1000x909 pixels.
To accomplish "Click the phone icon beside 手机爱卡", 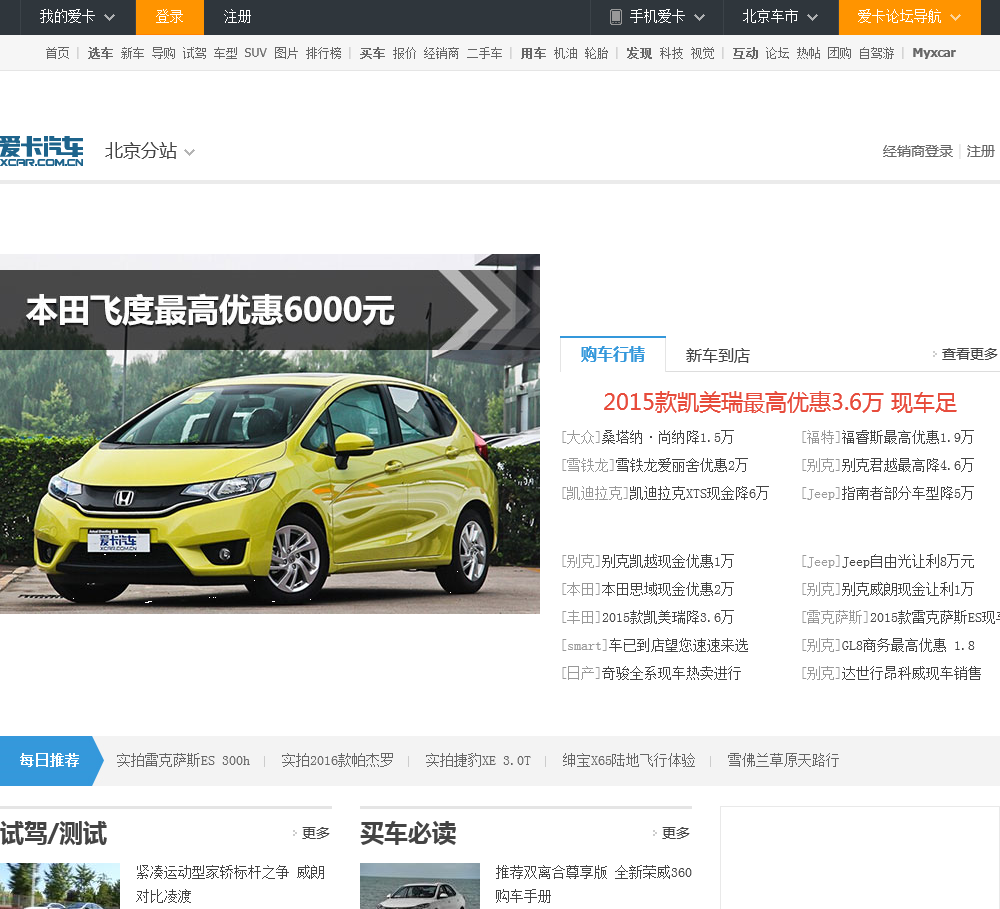I will click(x=615, y=17).
